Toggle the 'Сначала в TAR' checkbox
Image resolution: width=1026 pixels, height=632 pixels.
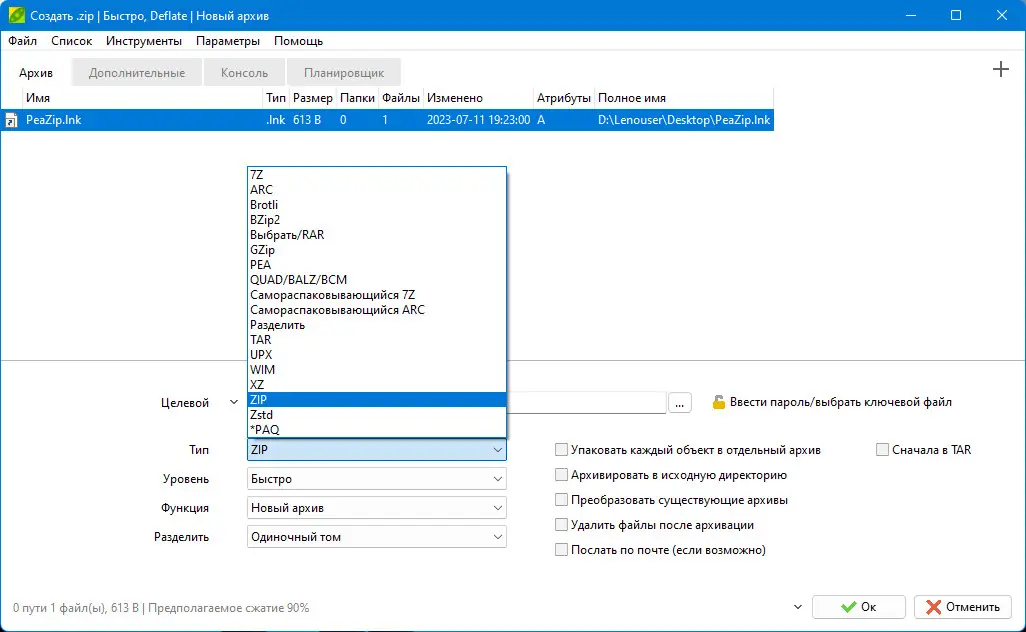(x=882, y=449)
